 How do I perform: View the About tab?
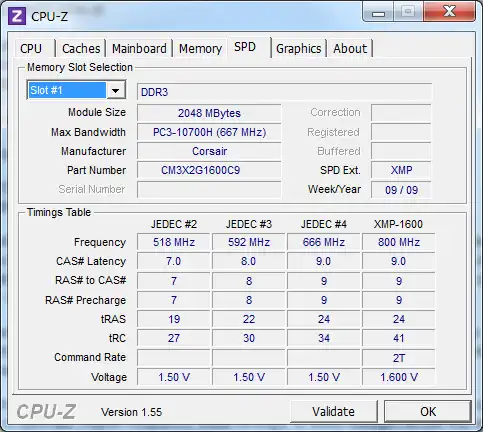(350, 49)
